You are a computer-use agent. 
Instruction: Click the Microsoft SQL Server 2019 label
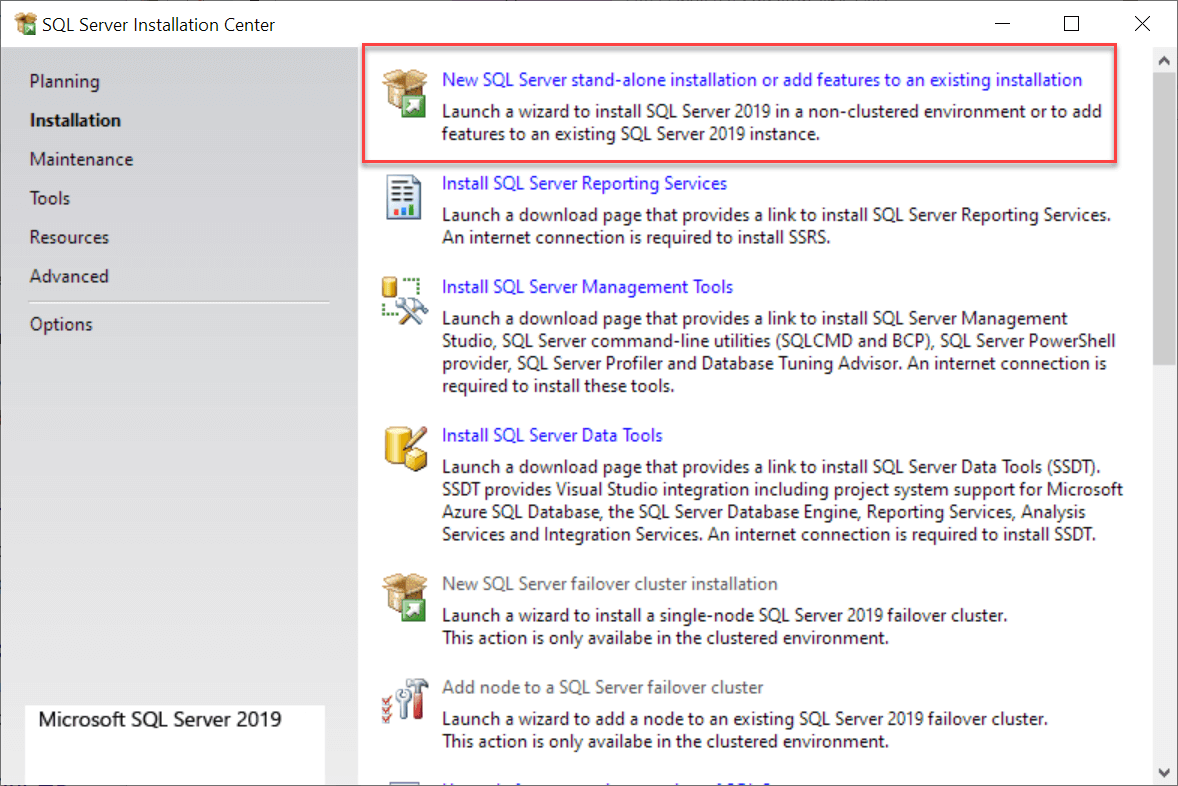coord(160,719)
